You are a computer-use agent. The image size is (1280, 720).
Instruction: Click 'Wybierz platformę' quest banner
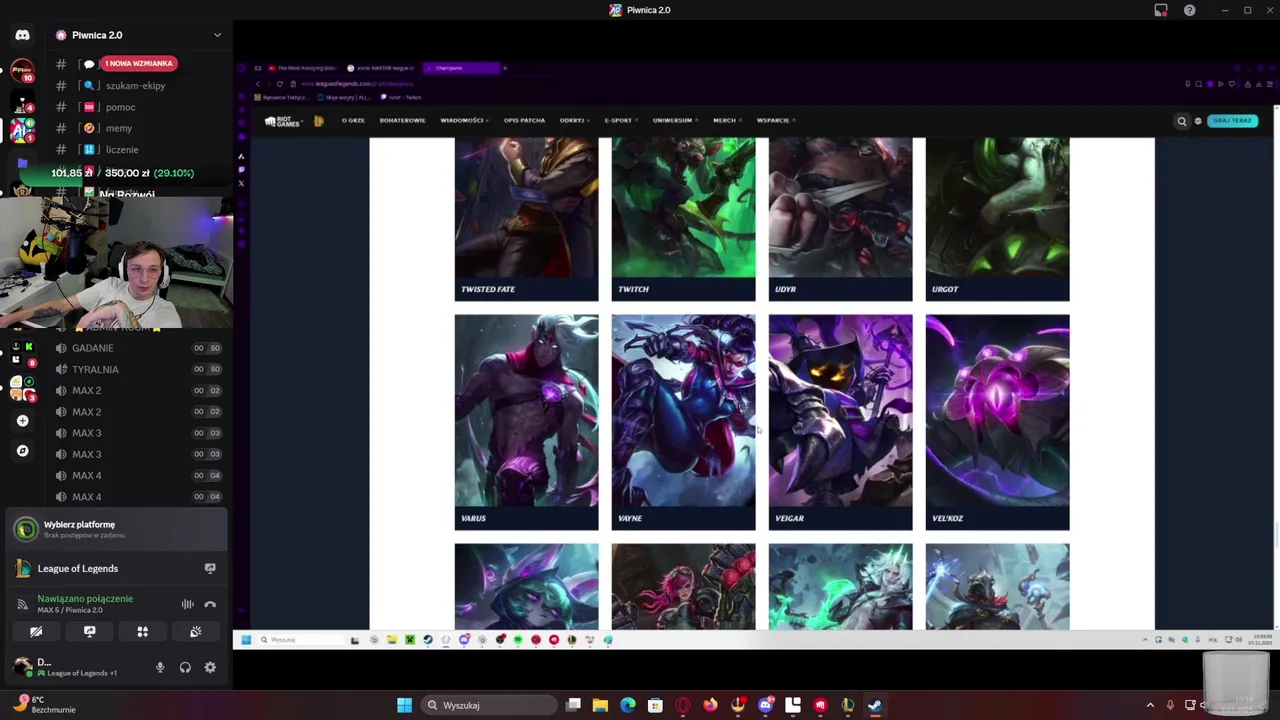click(116, 529)
